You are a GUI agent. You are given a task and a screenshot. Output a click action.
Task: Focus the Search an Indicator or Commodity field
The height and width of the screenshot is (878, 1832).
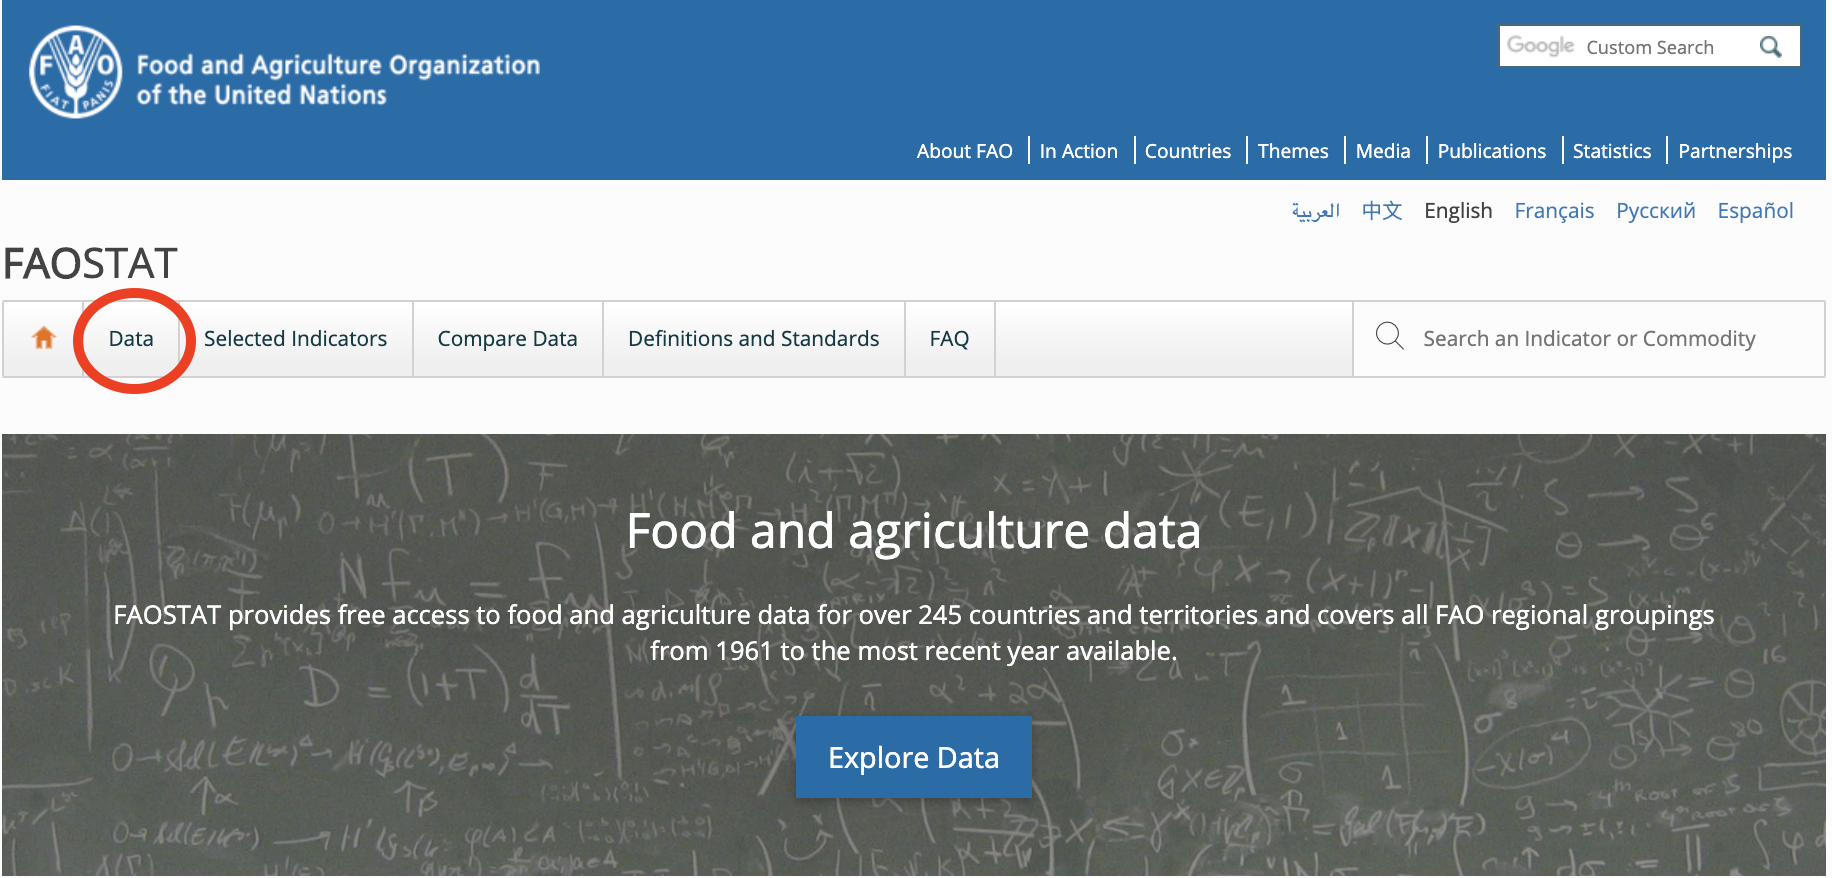pyautogui.click(x=1588, y=339)
